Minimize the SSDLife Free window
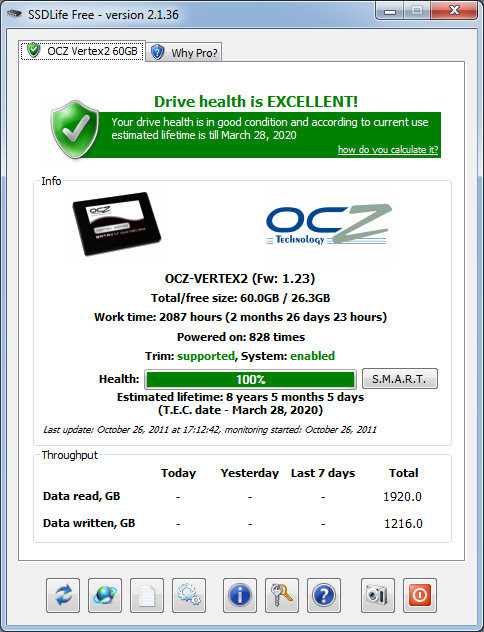 pyautogui.click(x=390, y=10)
